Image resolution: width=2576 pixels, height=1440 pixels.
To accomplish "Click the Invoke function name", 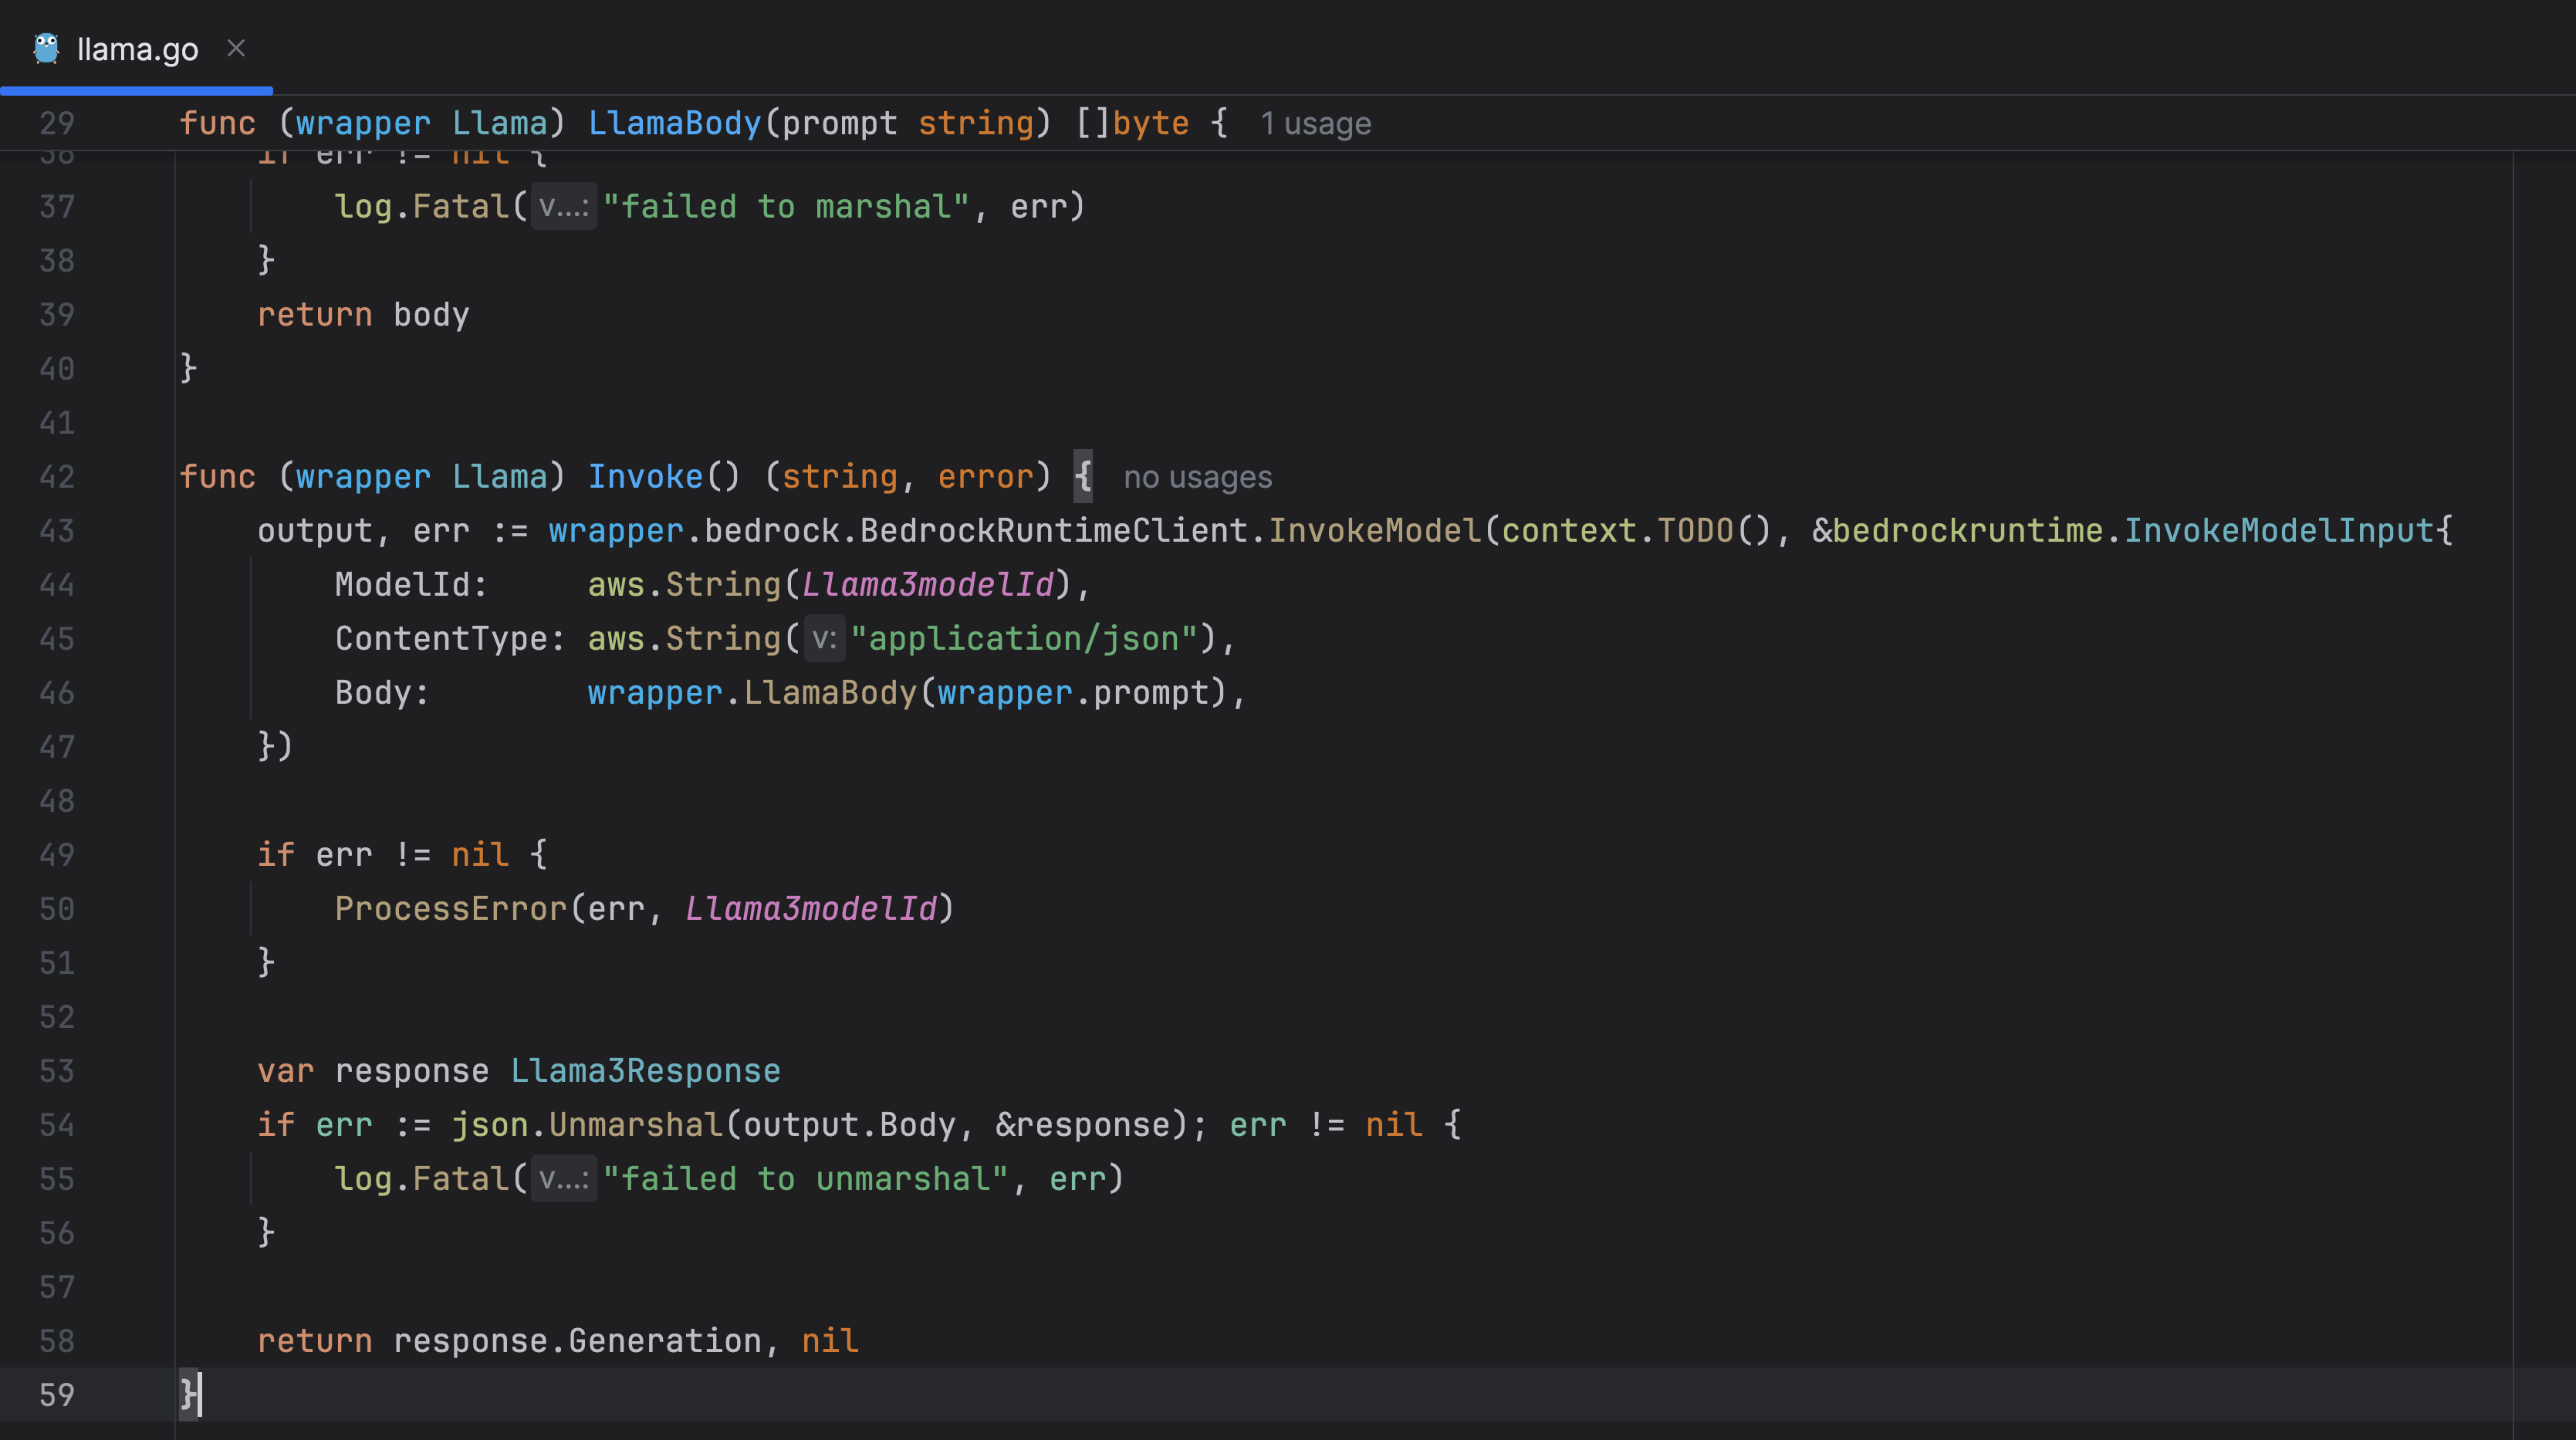I will pyautogui.click(x=645, y=477).
